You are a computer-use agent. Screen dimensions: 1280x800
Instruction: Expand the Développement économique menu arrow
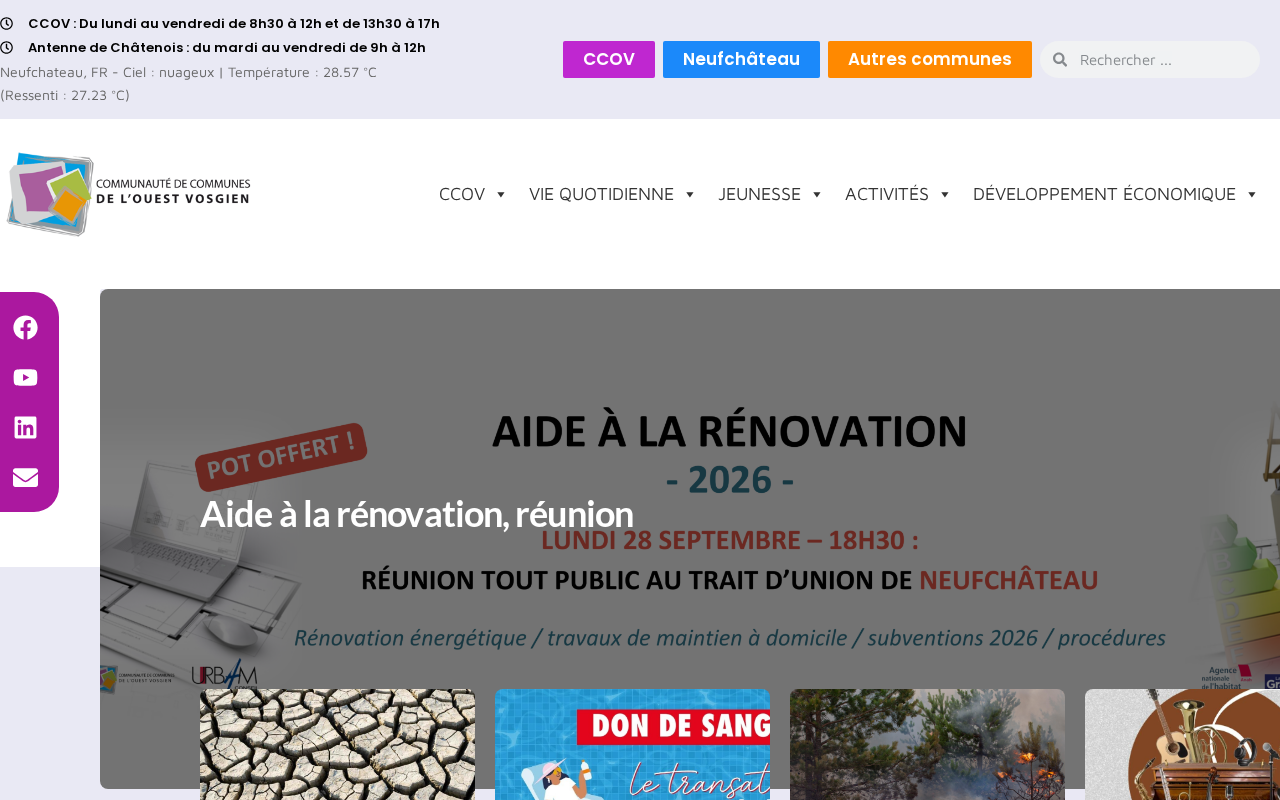[x=1251, y=194]
